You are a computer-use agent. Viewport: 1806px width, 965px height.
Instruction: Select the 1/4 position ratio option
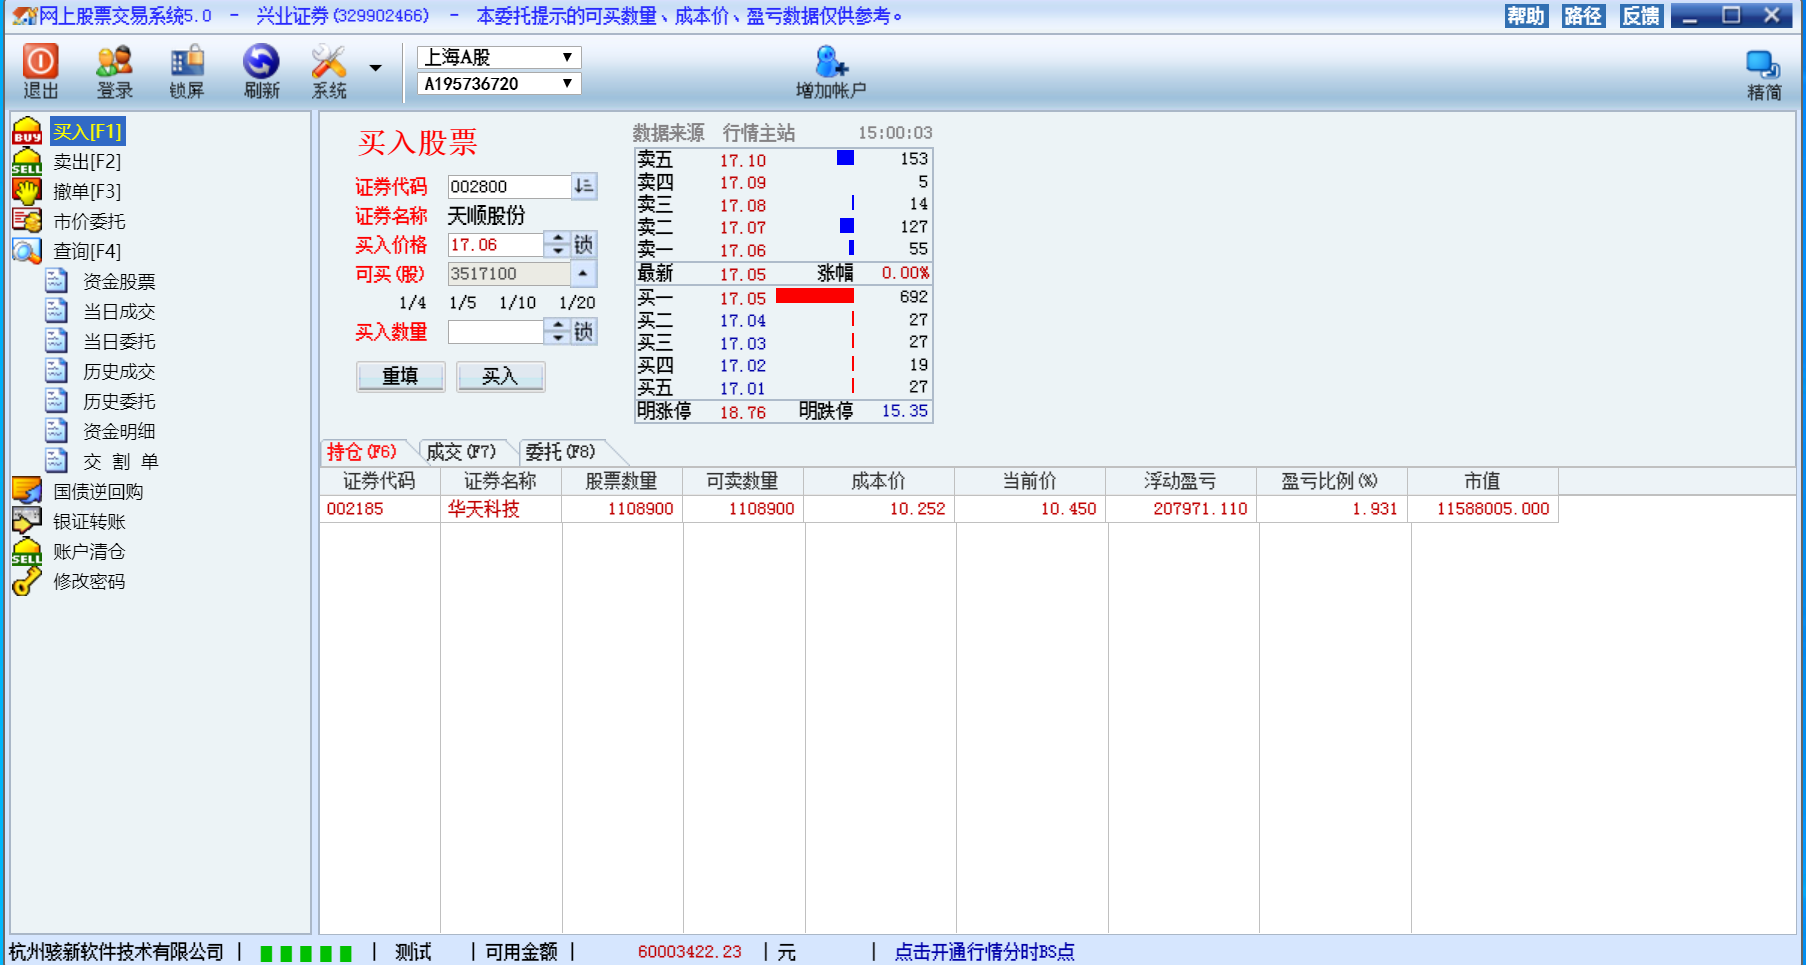click(x=412, y=303)
